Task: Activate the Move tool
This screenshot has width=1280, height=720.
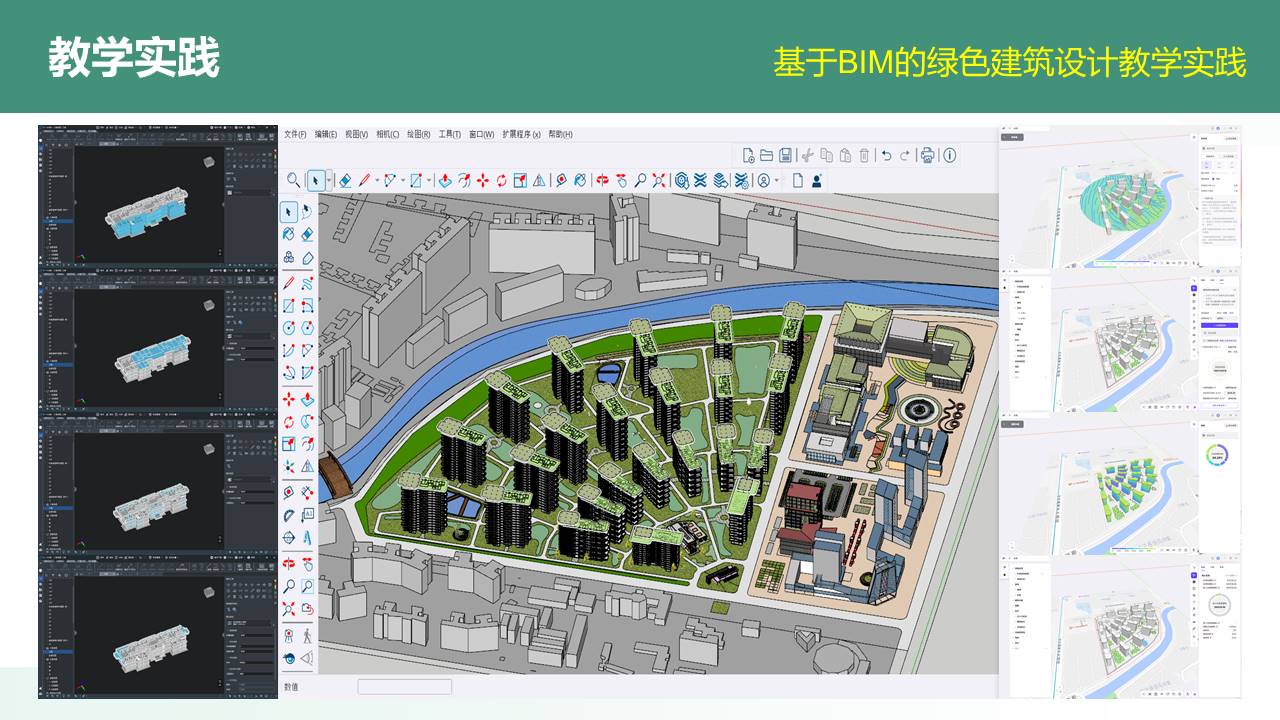Action: pos(481,180)
